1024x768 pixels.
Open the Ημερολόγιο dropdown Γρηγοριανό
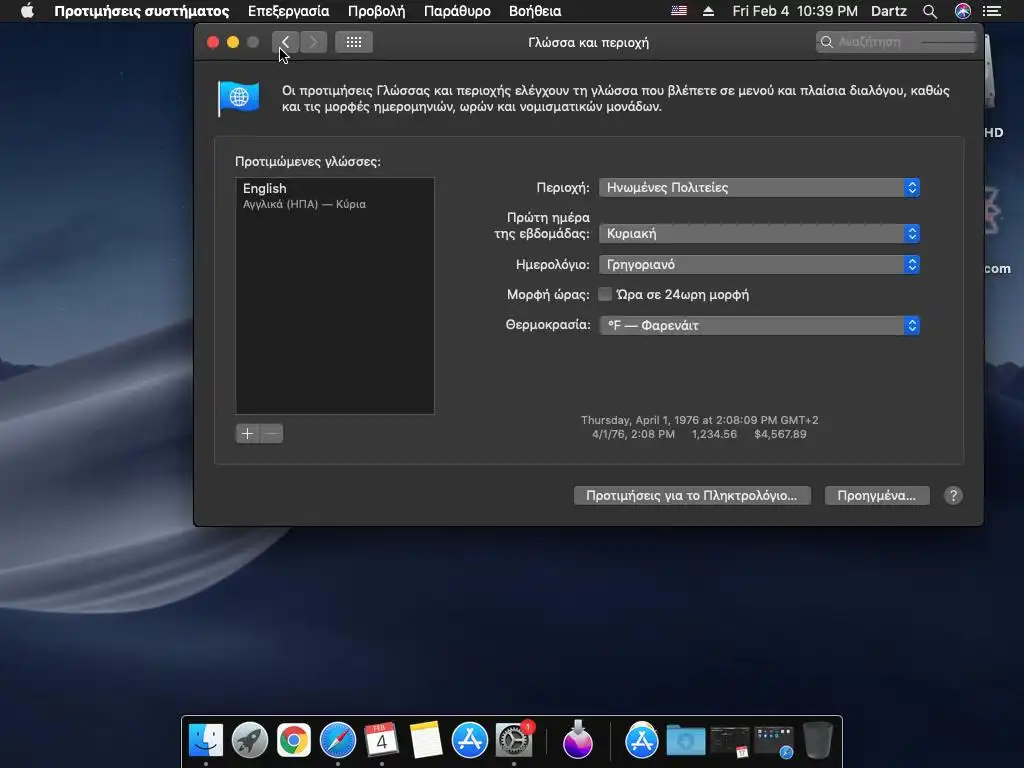[759, 264]
